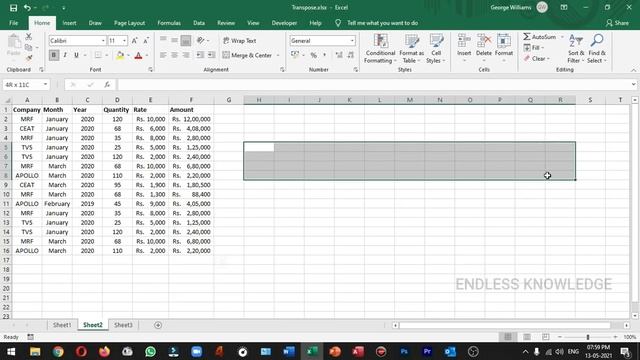The image size is (640, 360).
Task: Click the Undo arrow icon
Action: [27, 8]
